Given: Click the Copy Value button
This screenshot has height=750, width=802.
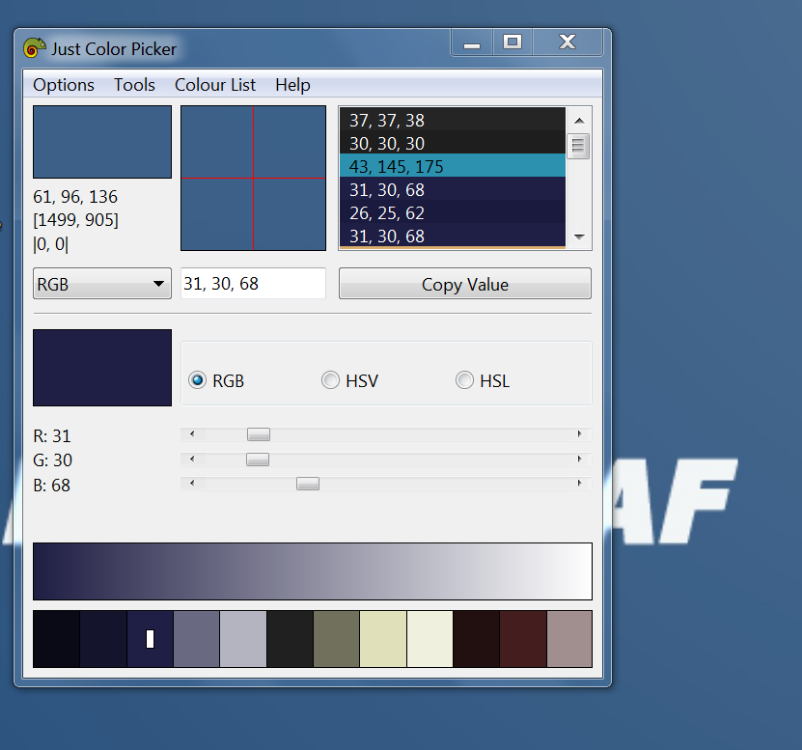Looking at the screenshot, I should tap(465, 284).
